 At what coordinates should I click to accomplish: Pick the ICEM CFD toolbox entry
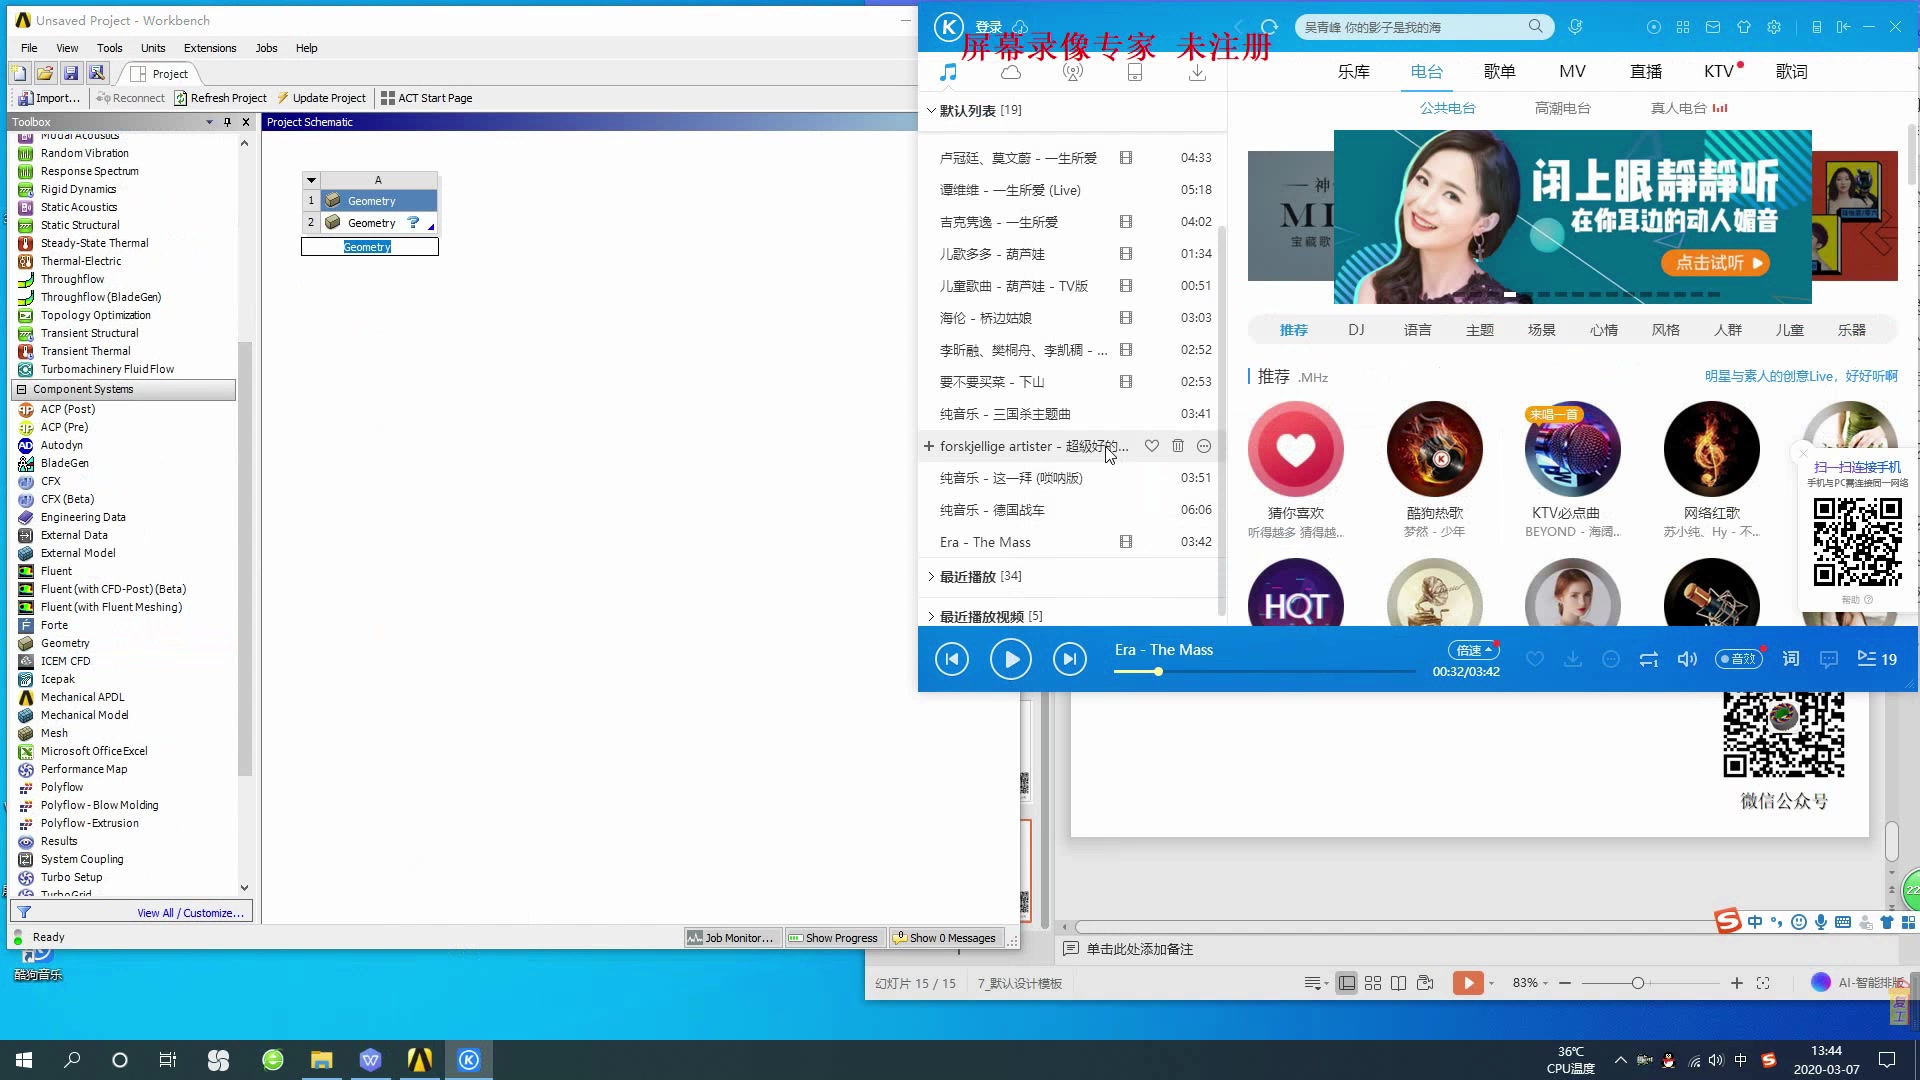[65, 661]
